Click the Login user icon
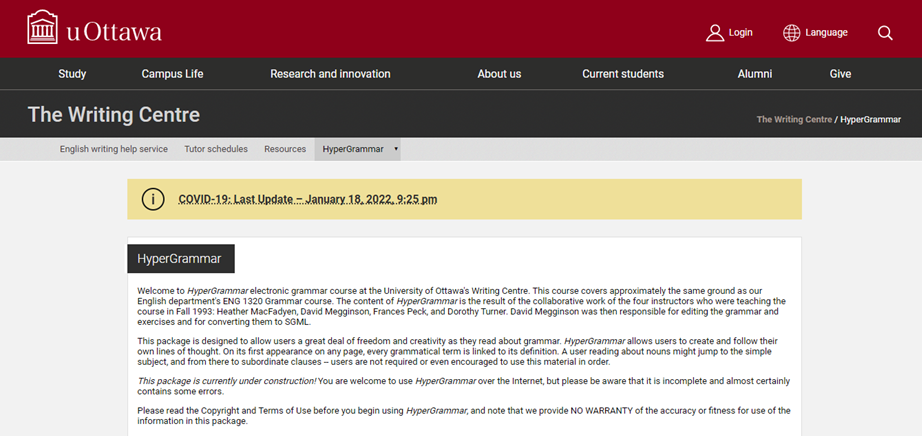The width and height of the screenshot is (922, 436). [714, 33]
